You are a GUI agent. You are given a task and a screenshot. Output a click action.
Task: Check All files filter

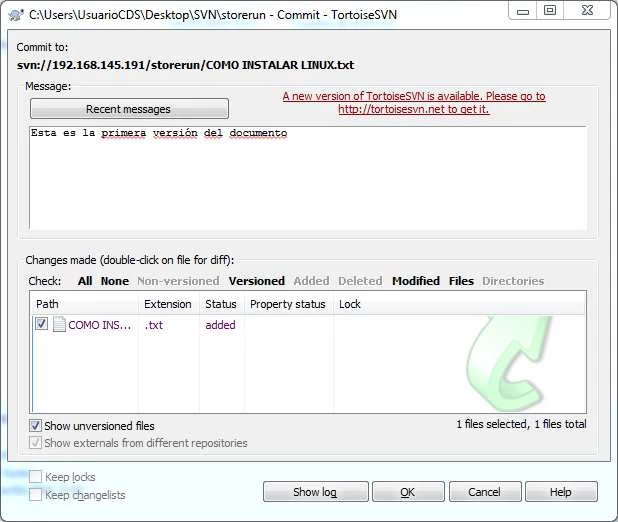(x=85, y=281)
